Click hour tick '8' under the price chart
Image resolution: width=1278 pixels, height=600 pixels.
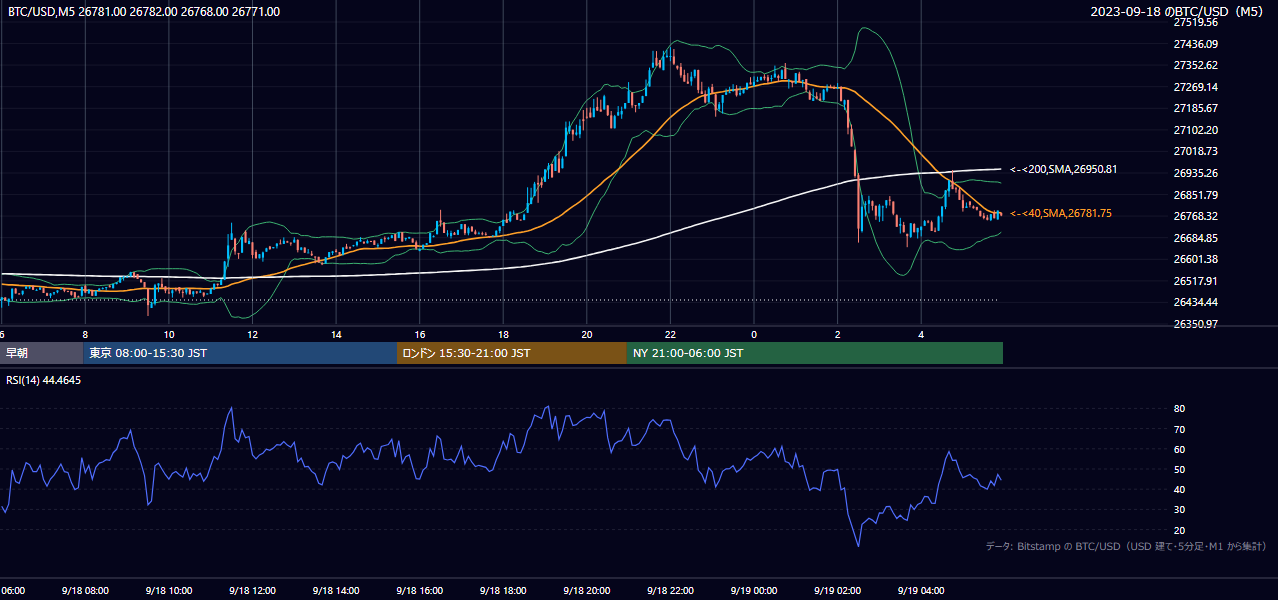click(85, 334)
